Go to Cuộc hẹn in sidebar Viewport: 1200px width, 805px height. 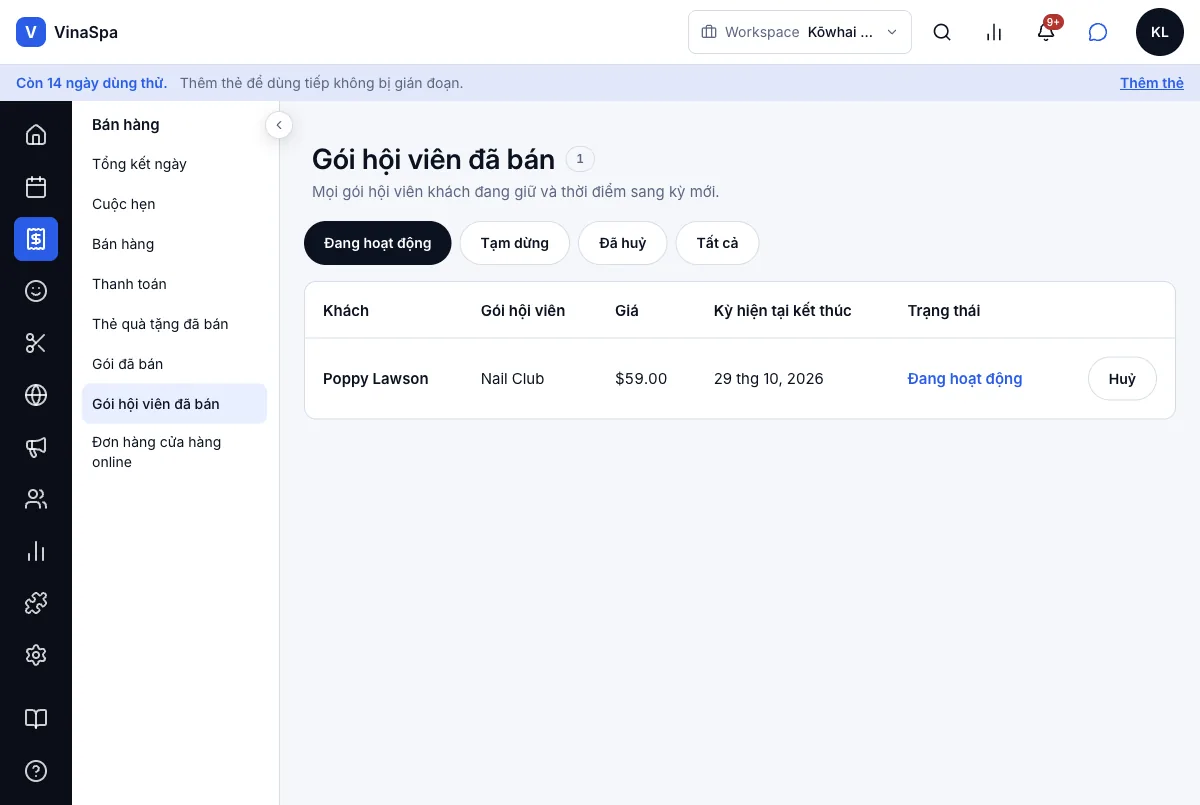174,204
